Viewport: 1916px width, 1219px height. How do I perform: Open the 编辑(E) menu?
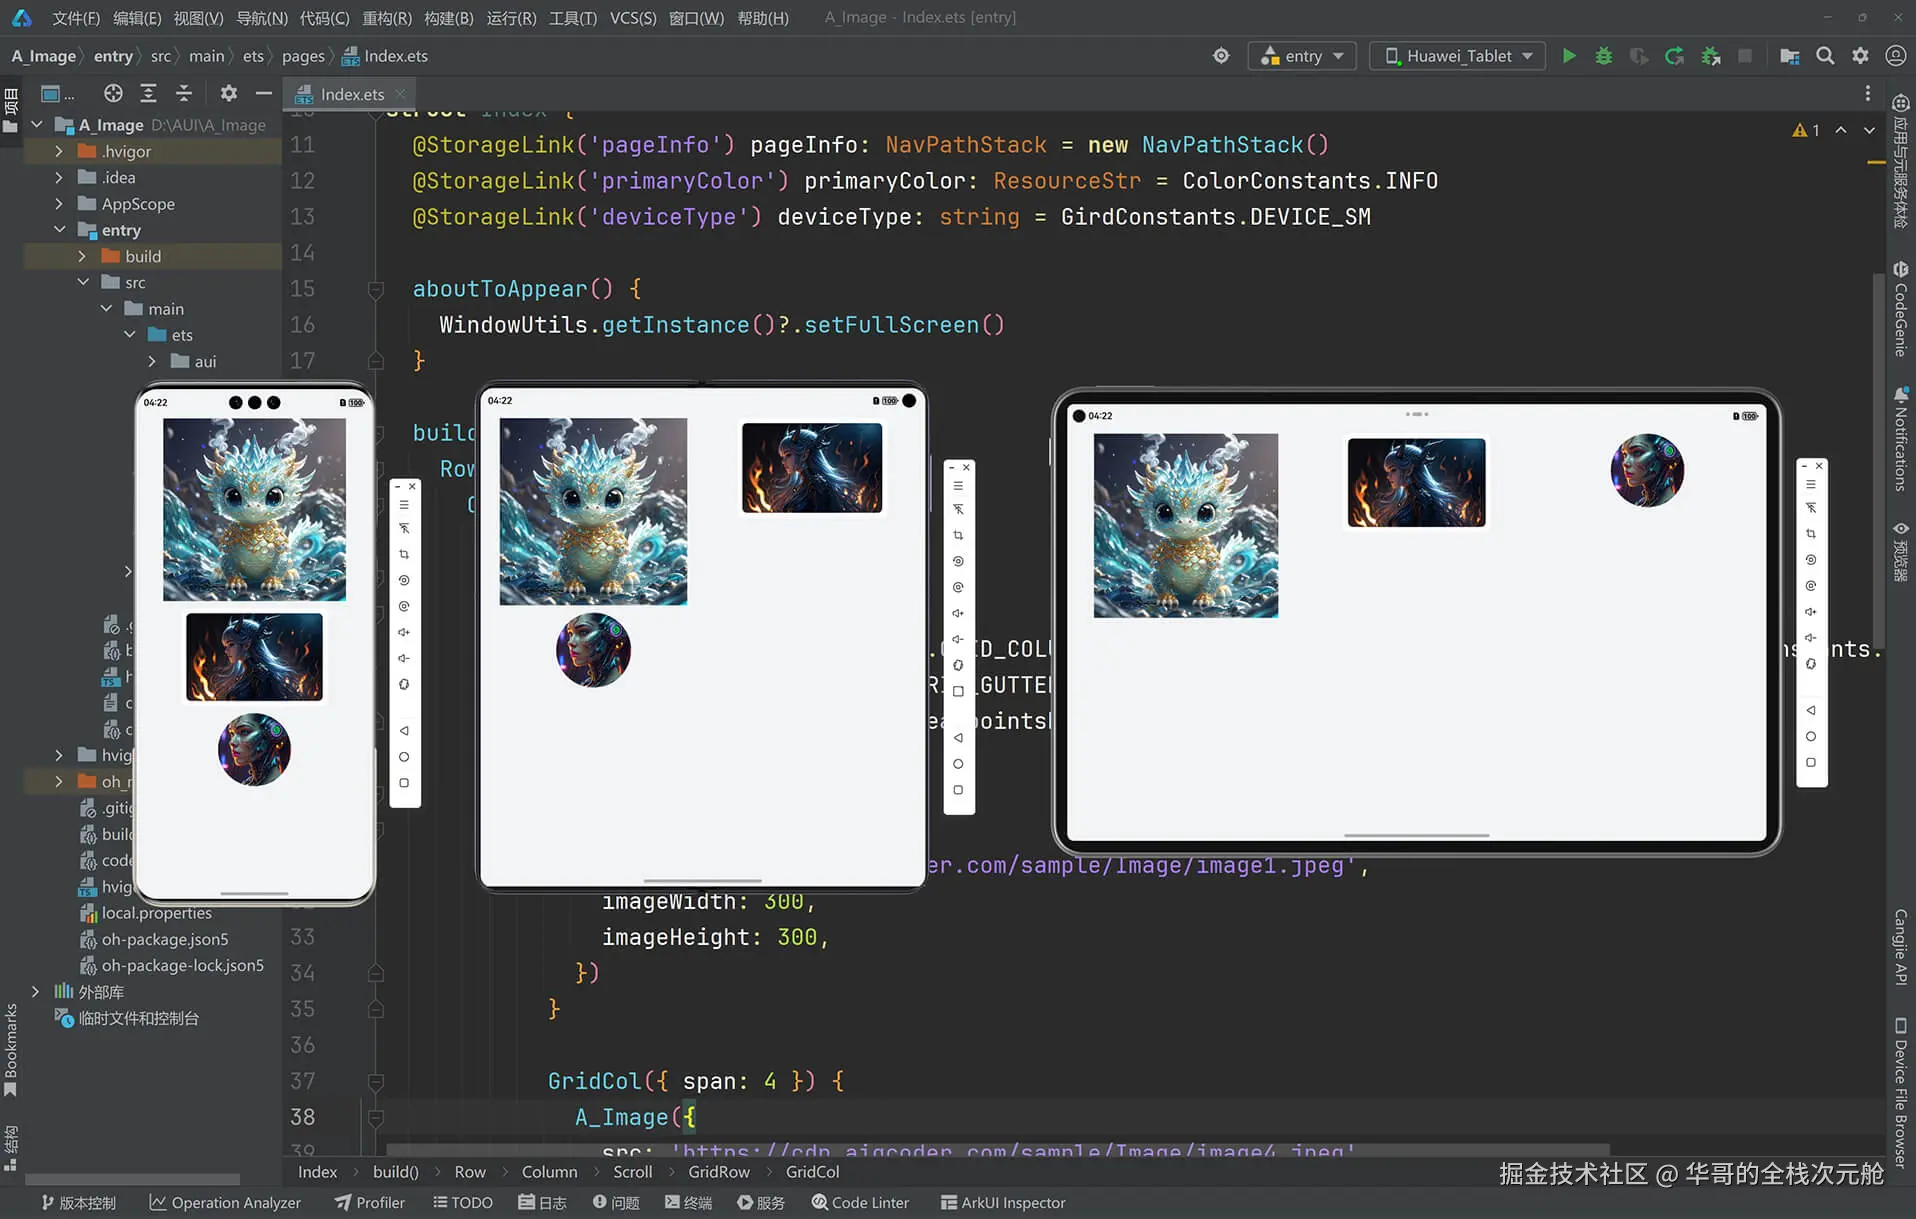click(137, 17)
